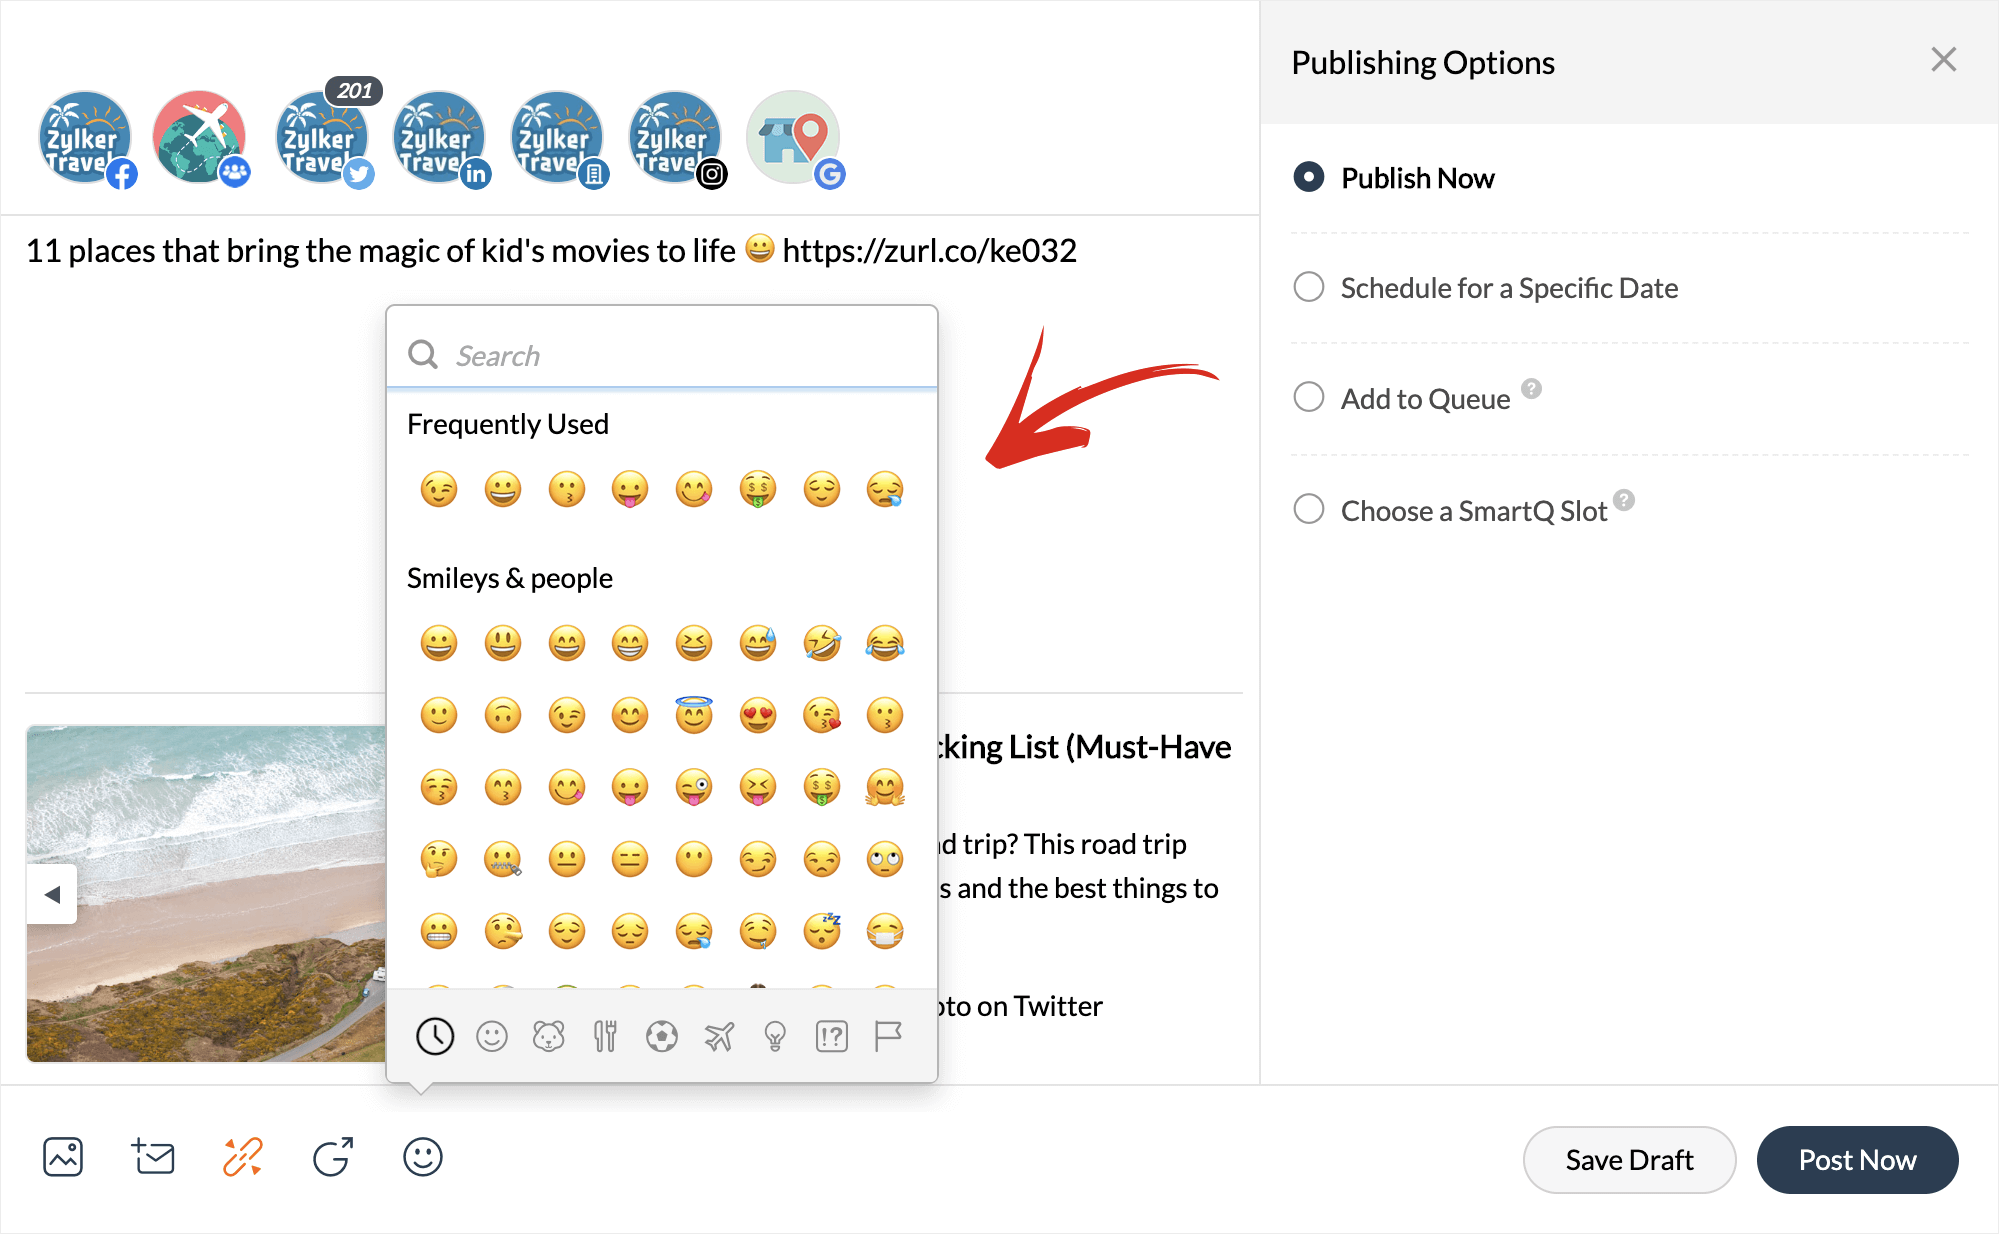Select the Instagram Zylker Travel channel
The height and width of the screenshot is (1234, 1999).
675,138
